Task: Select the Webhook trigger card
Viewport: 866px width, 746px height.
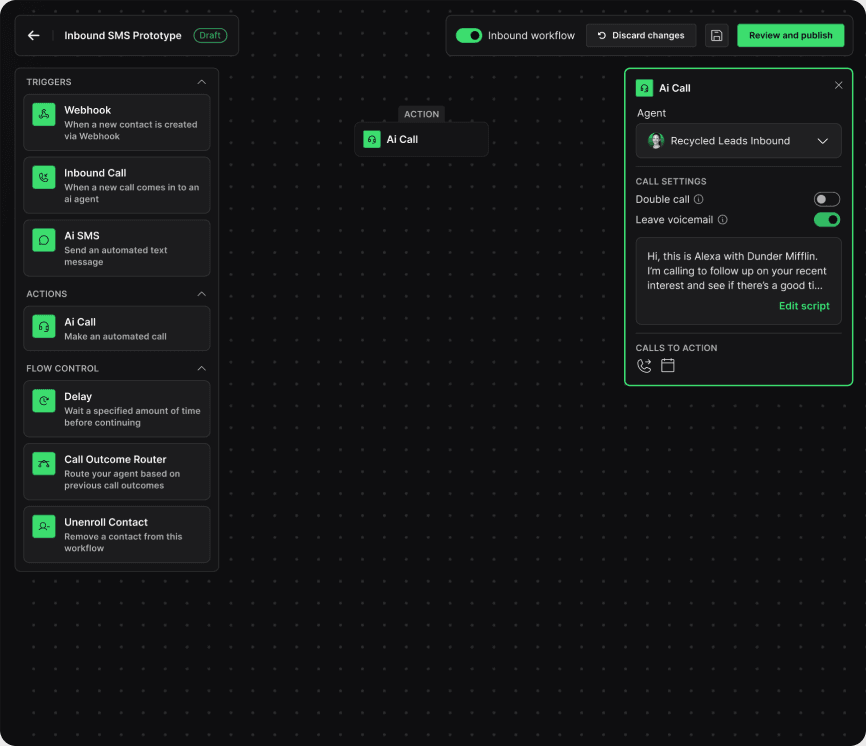Action: pyautogui.click(x=117, y=123)
